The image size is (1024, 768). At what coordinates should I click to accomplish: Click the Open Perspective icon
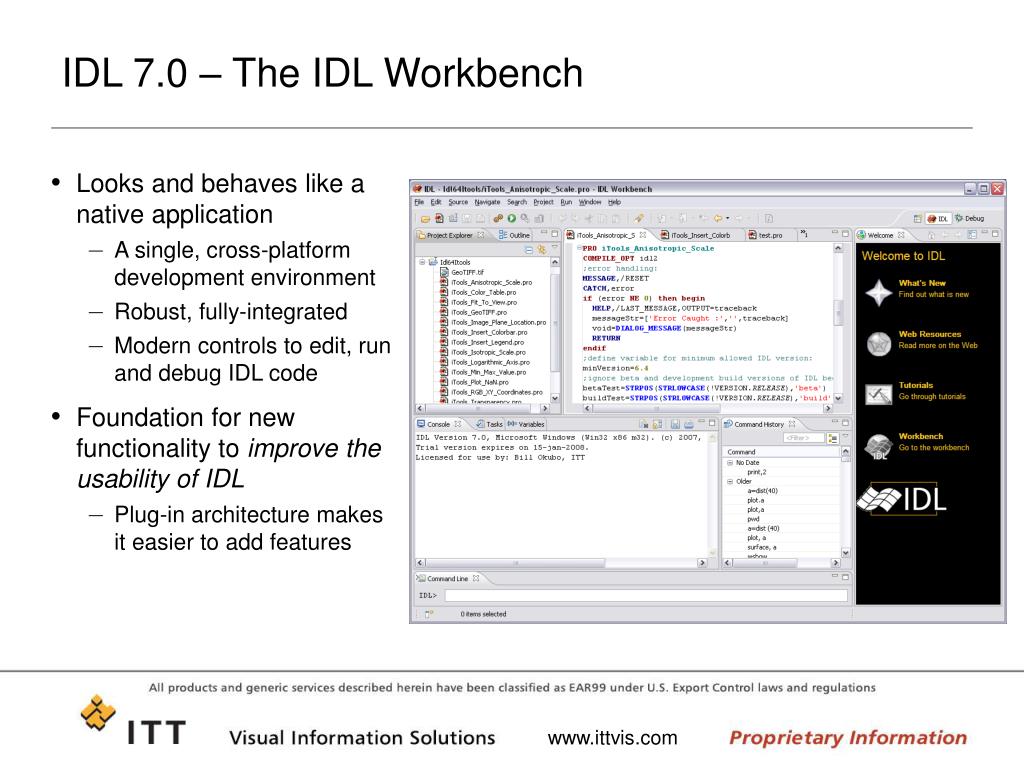pyautogui.click(x=918, y=219)
